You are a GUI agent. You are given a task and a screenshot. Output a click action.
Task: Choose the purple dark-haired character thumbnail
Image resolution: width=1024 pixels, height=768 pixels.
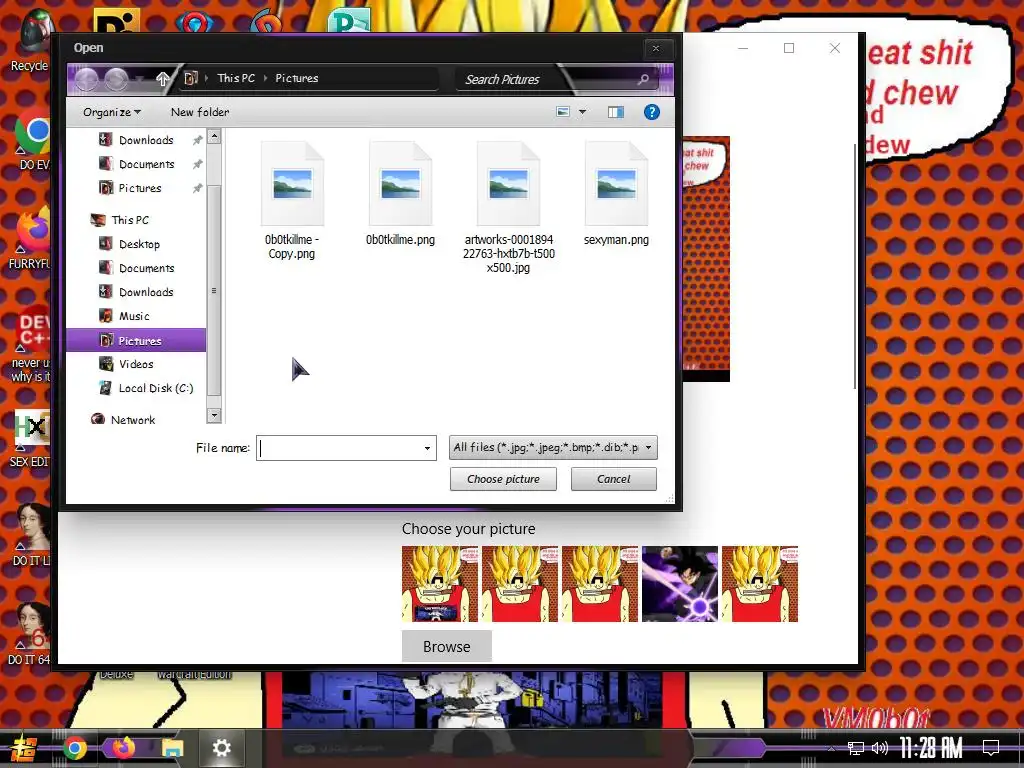pyautogui.click(x=680, y=584)
